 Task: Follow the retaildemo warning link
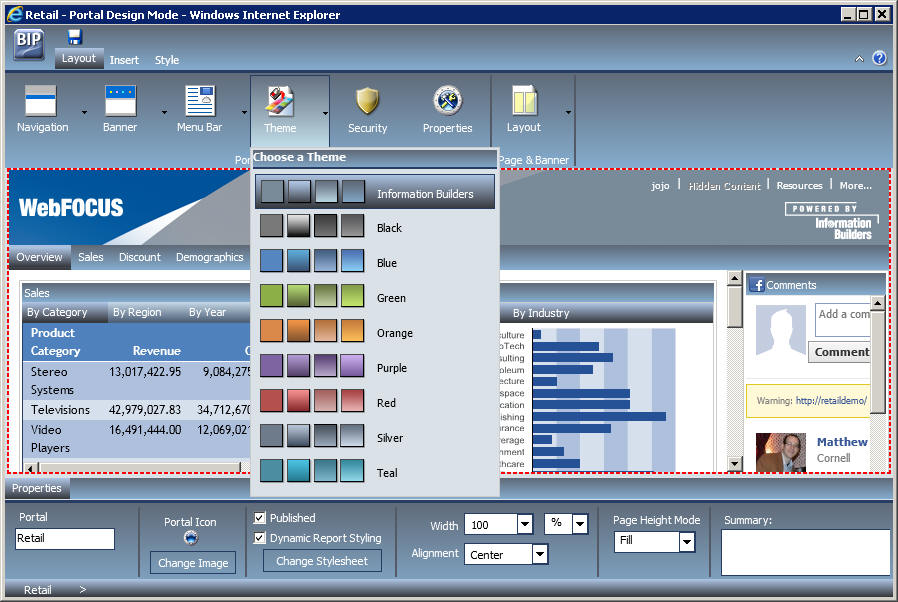tap(831, 400)
